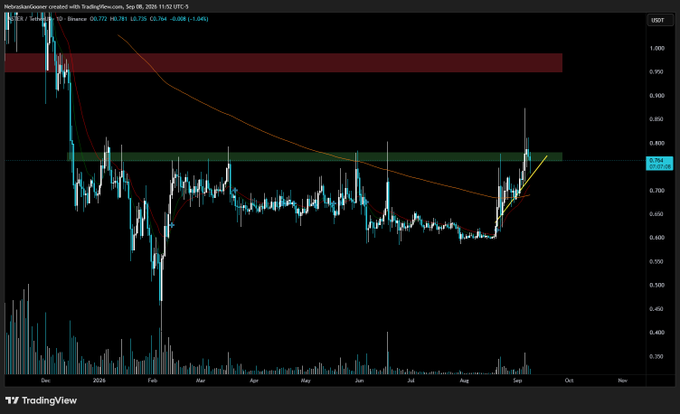The width and height of the screenshot is (680, 414).
Task: Click the close value C0.764
Action: [158, 19]
